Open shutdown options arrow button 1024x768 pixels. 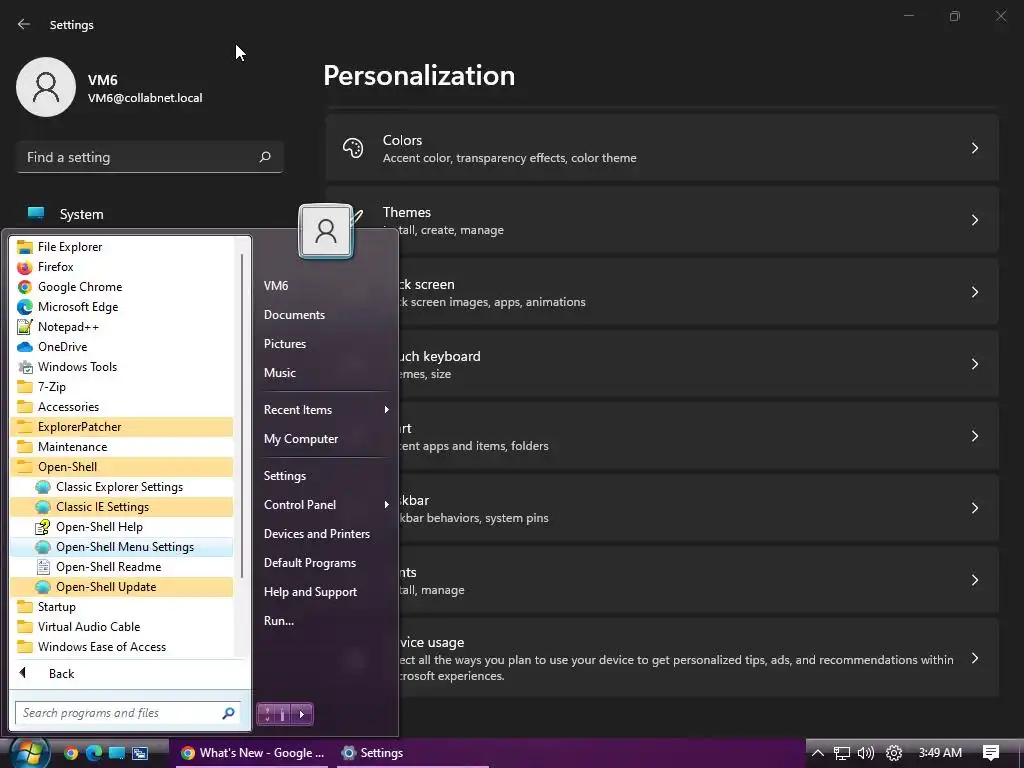tap(302, 714)
